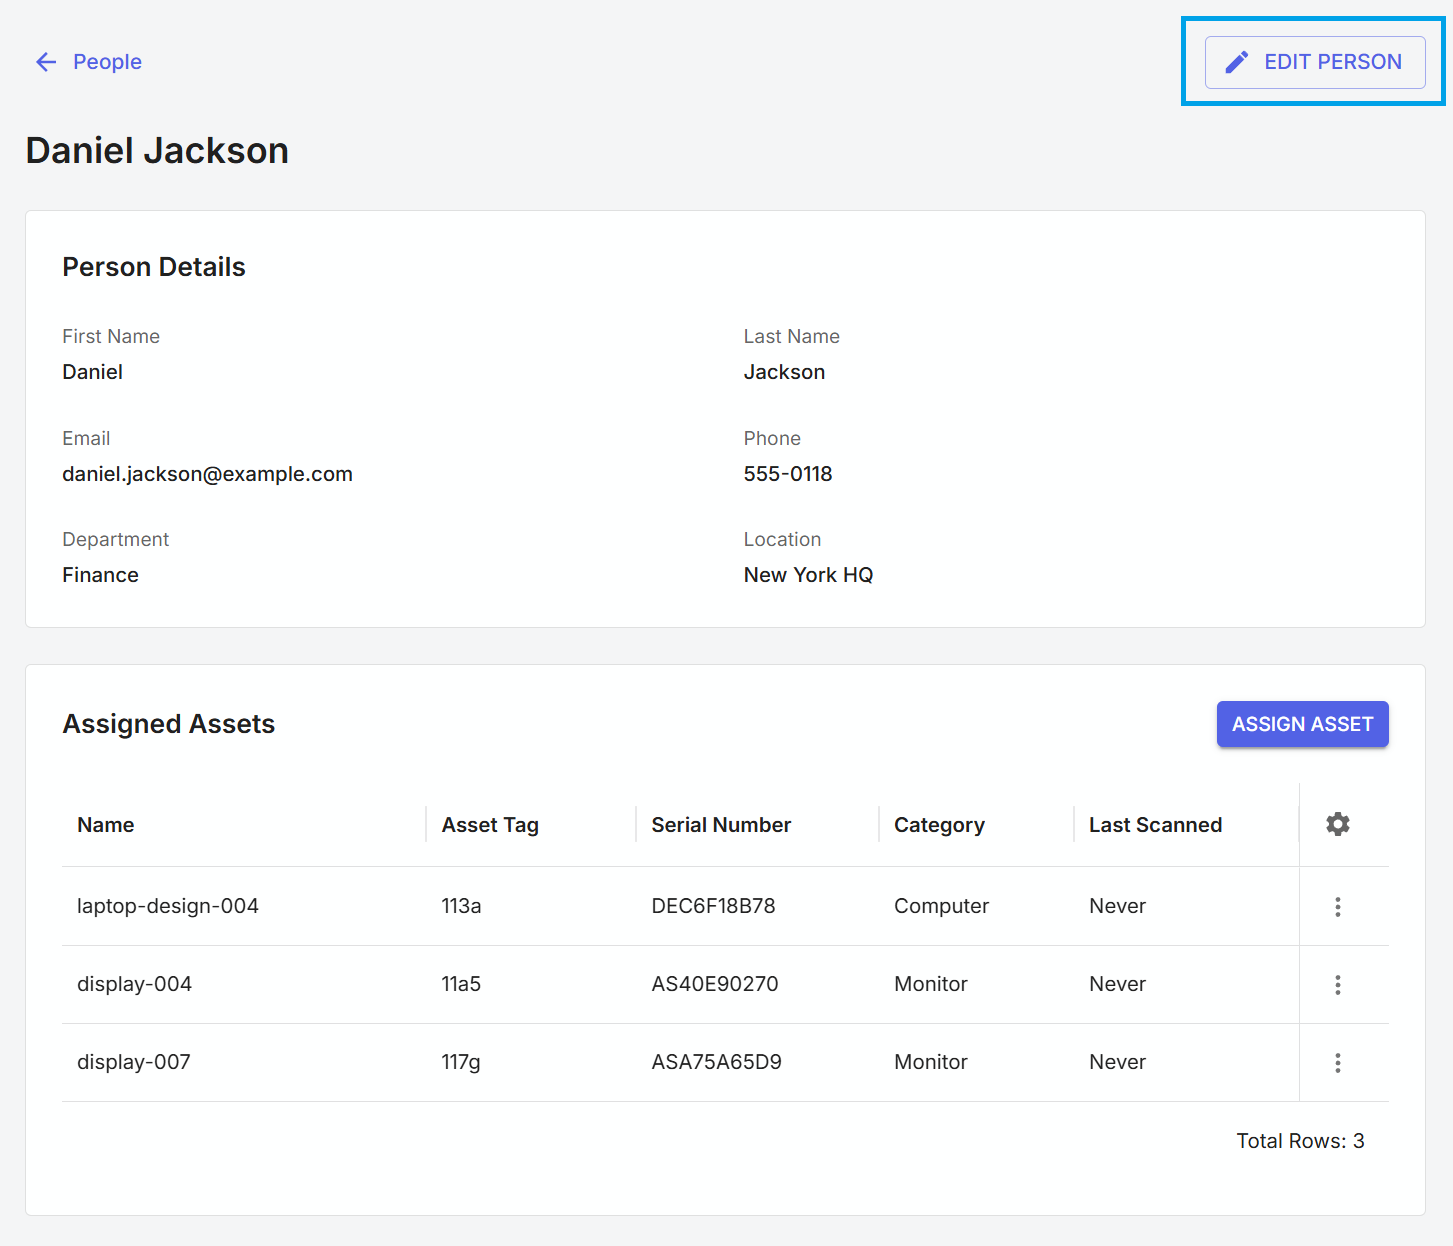Click the Last Scanned column header
Viewport: 1453px width, 1246px height.
1155,825
